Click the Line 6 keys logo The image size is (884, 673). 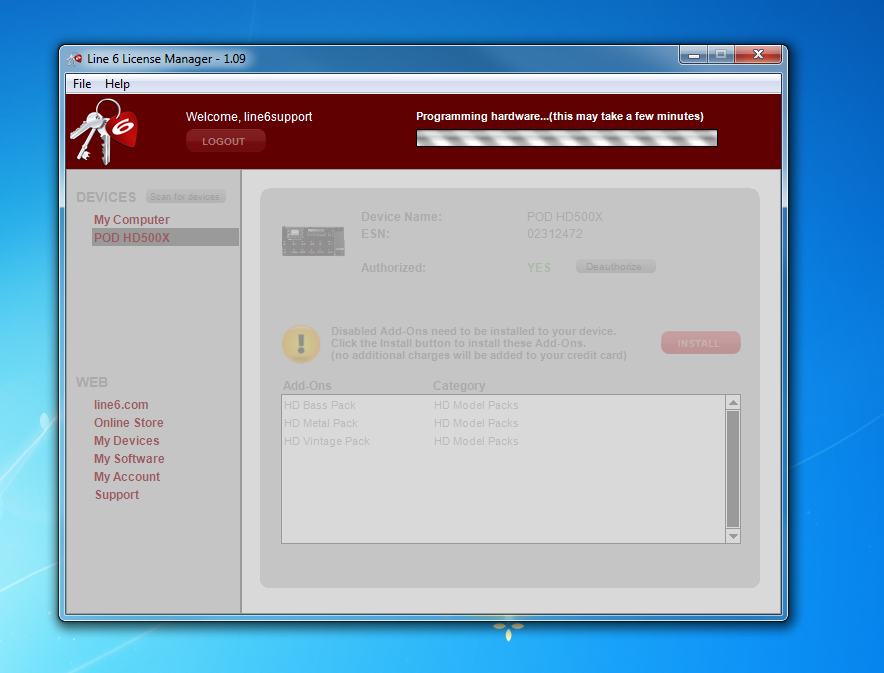pos(104,132)
